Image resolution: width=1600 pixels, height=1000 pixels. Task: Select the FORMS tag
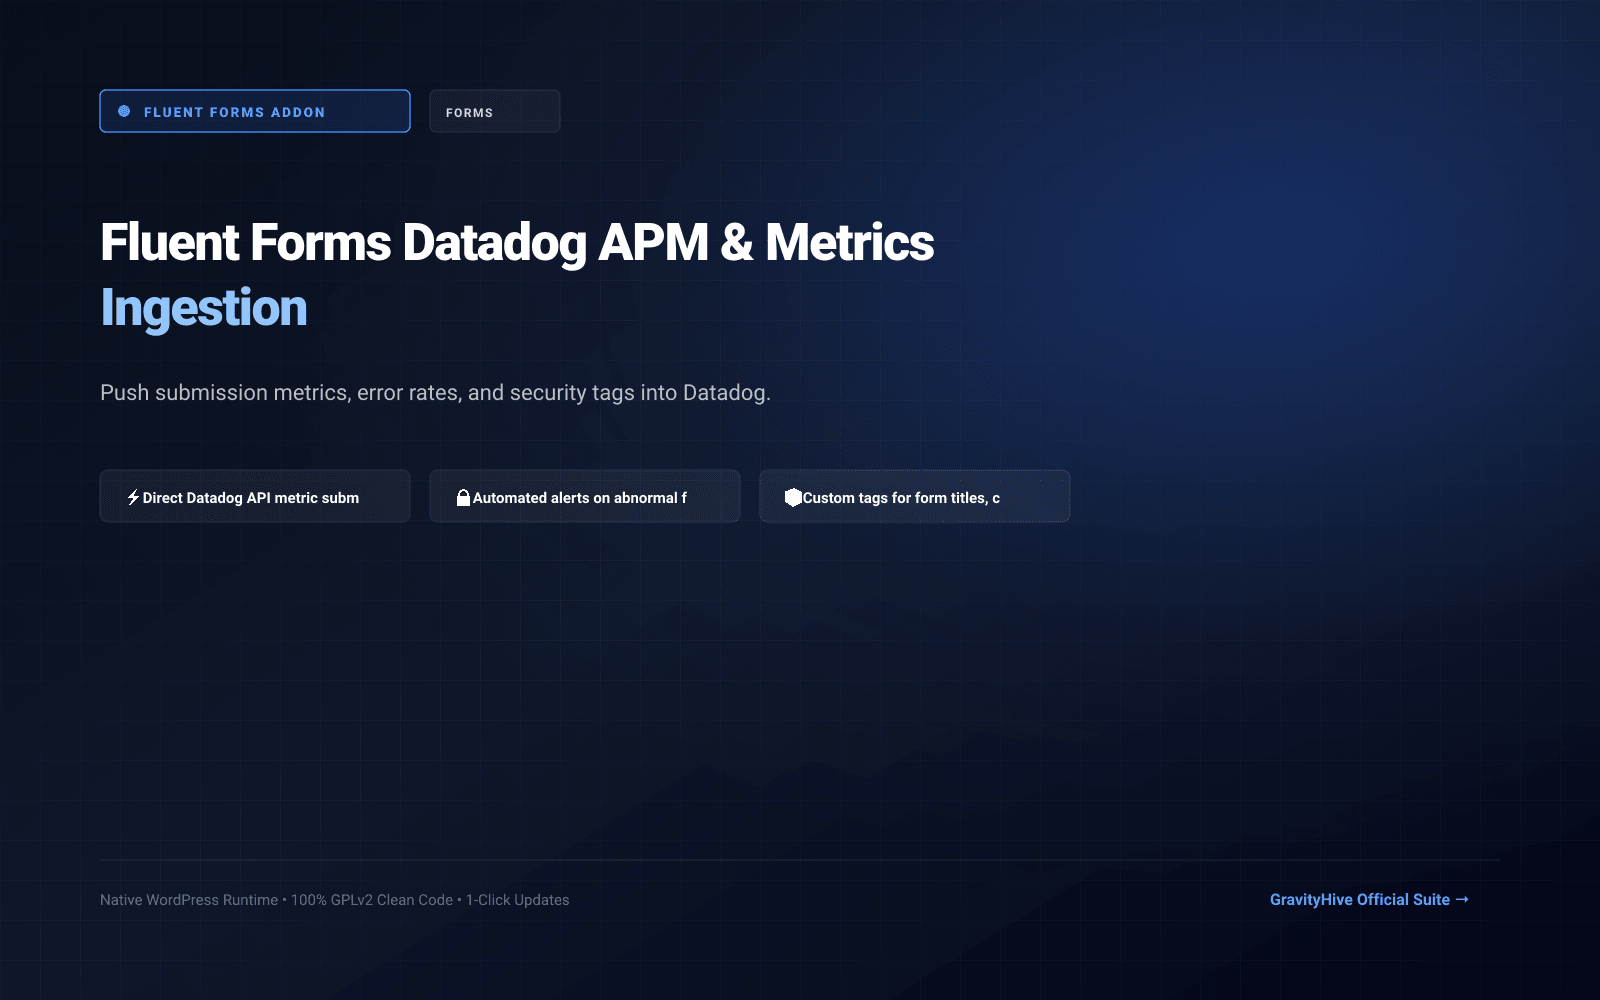(495, 111)
